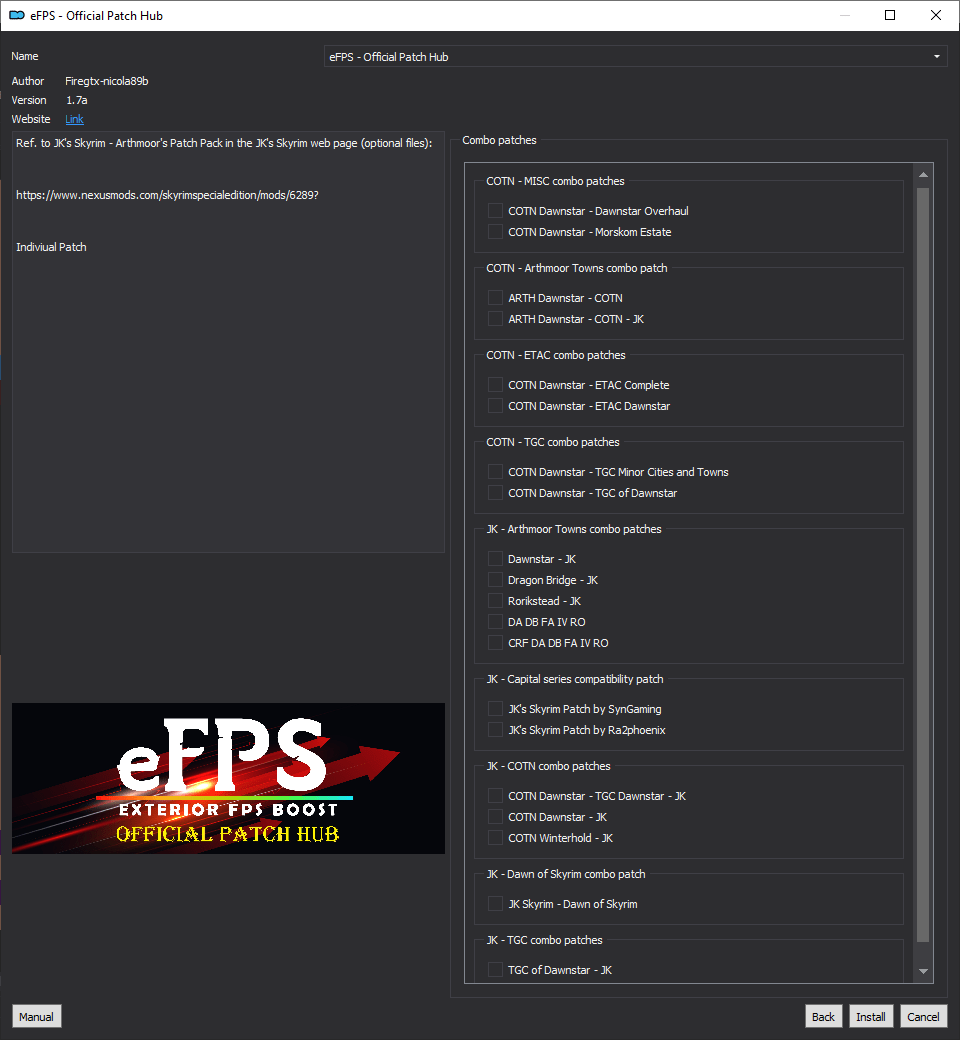Viewport: 960px width, 1040px height.
Task: Click scrollbar down arrow in patch list
Action: pos(923,971)
